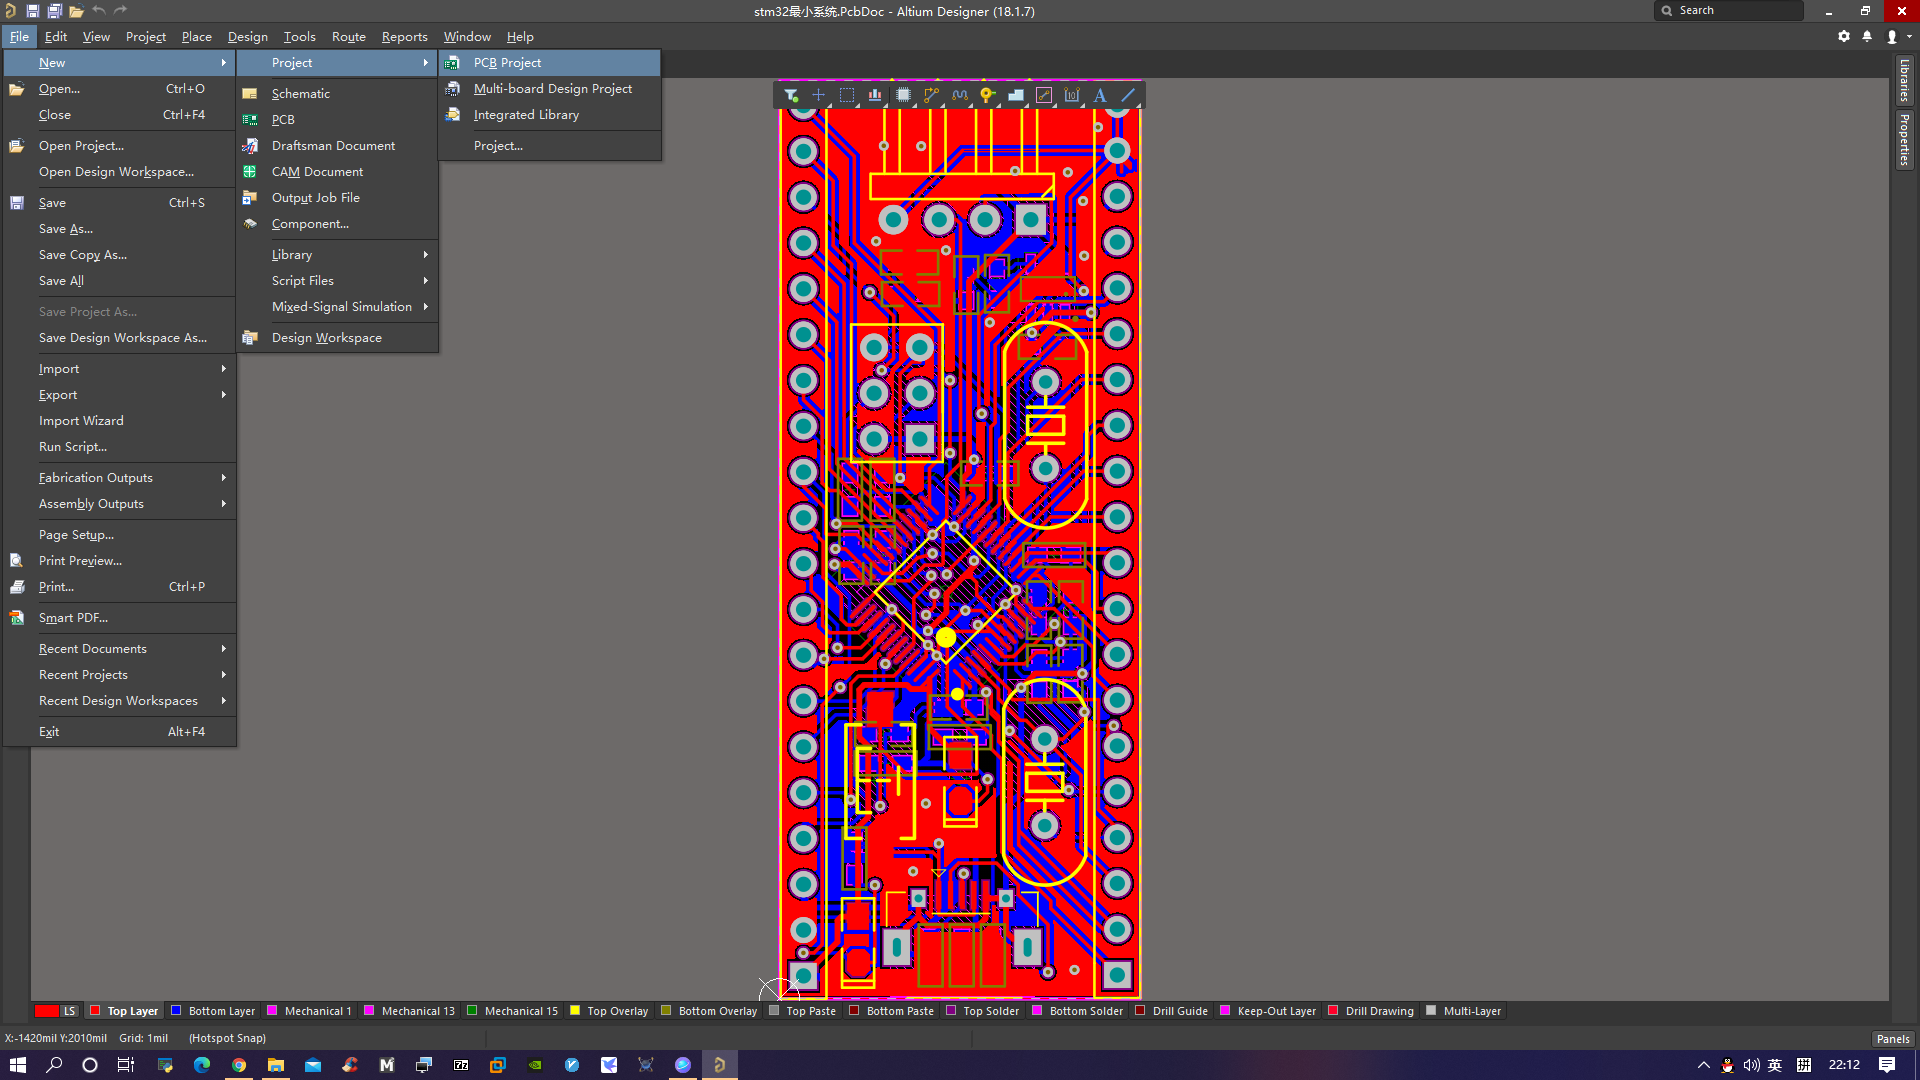Expand Fabrication Outputs submenu
This screenshot has height=1080, width=1920.
119,477
